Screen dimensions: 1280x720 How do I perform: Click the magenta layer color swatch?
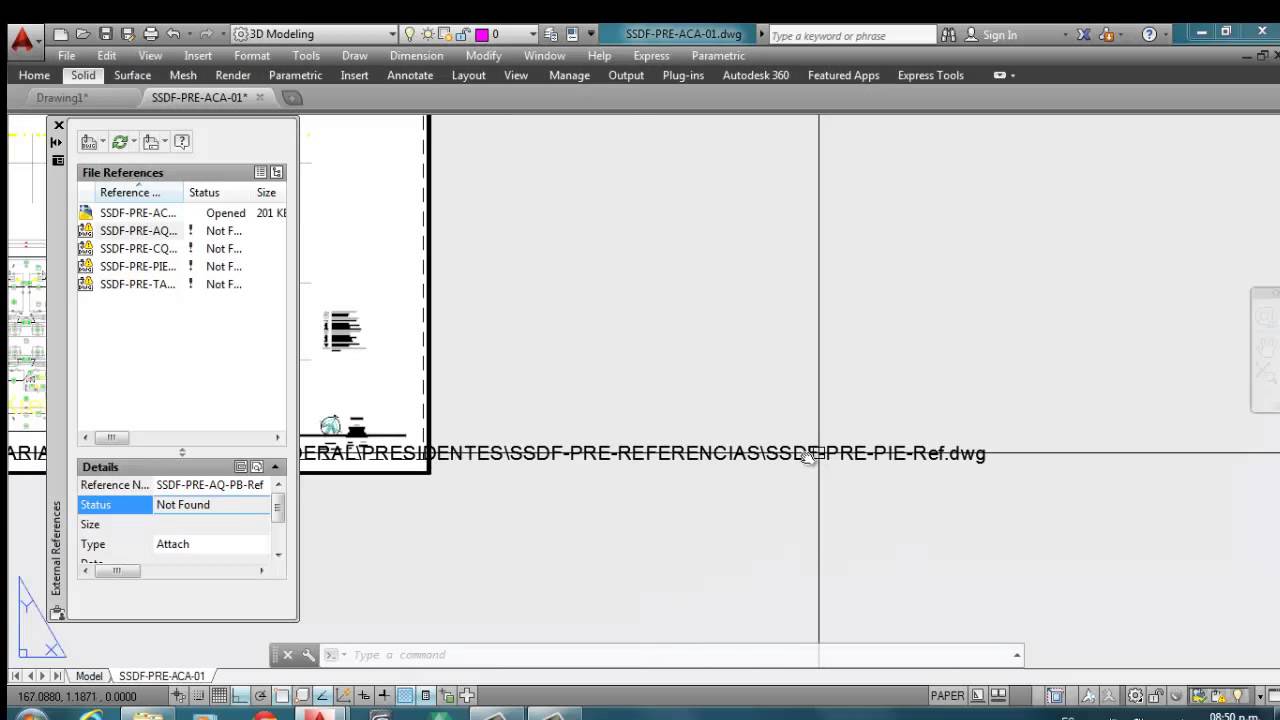click(481, 35)
